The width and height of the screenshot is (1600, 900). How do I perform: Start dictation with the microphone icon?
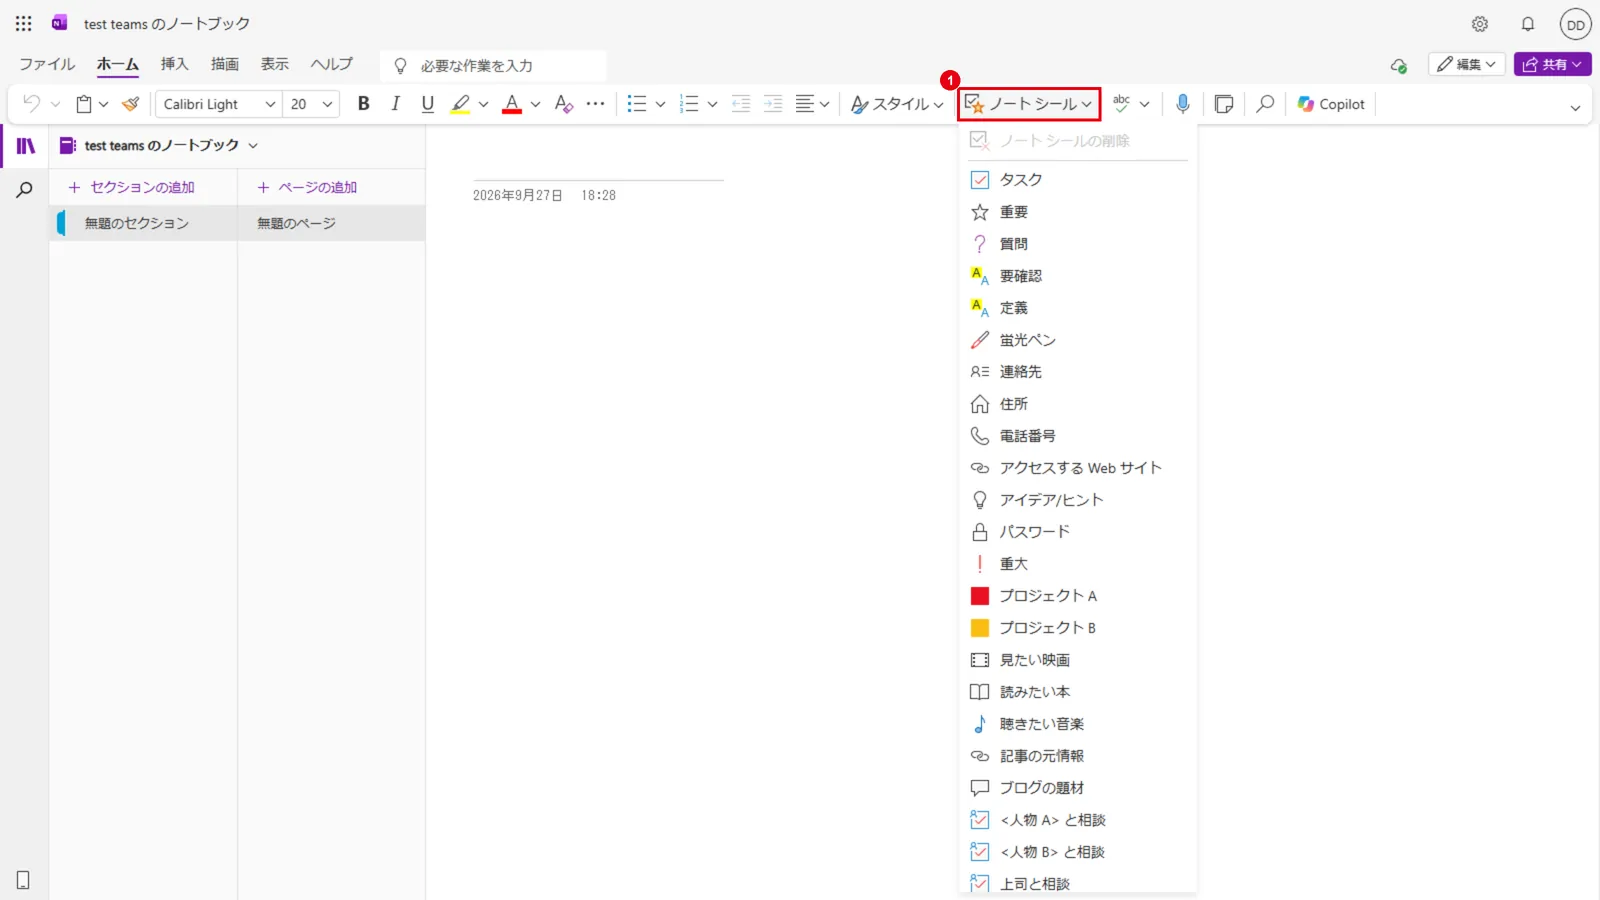[x=1183, y=104]
